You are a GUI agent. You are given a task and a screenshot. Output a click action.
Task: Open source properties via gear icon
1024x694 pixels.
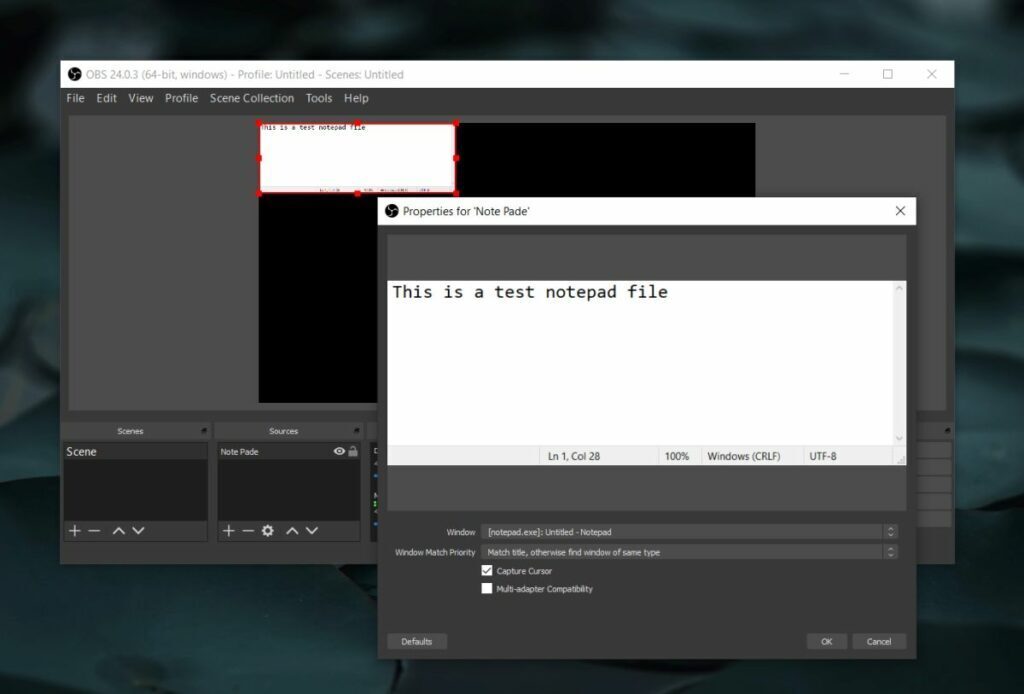pyautogui.click(x=267, y=531)
